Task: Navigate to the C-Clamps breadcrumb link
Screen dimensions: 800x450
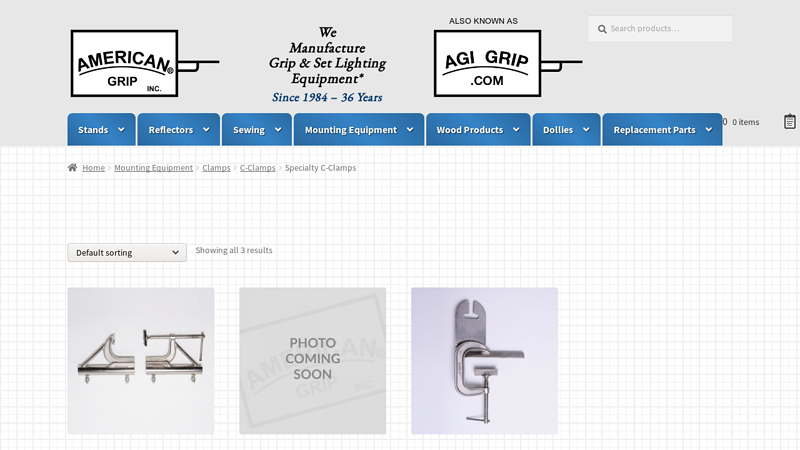Action: coord(257,168)
